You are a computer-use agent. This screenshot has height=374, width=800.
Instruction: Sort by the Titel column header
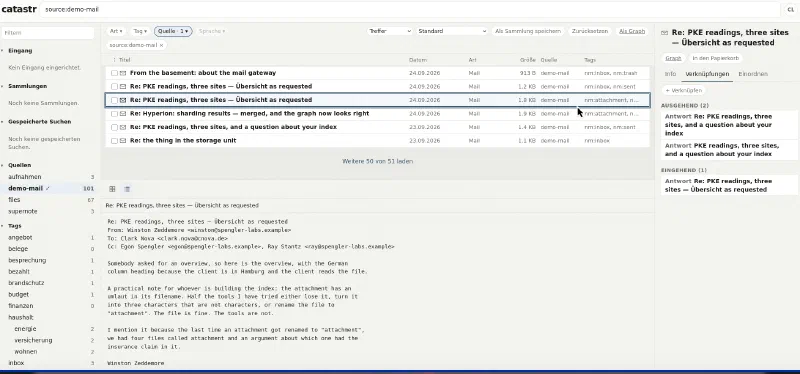pyautogui.click(x=124, y=60)
